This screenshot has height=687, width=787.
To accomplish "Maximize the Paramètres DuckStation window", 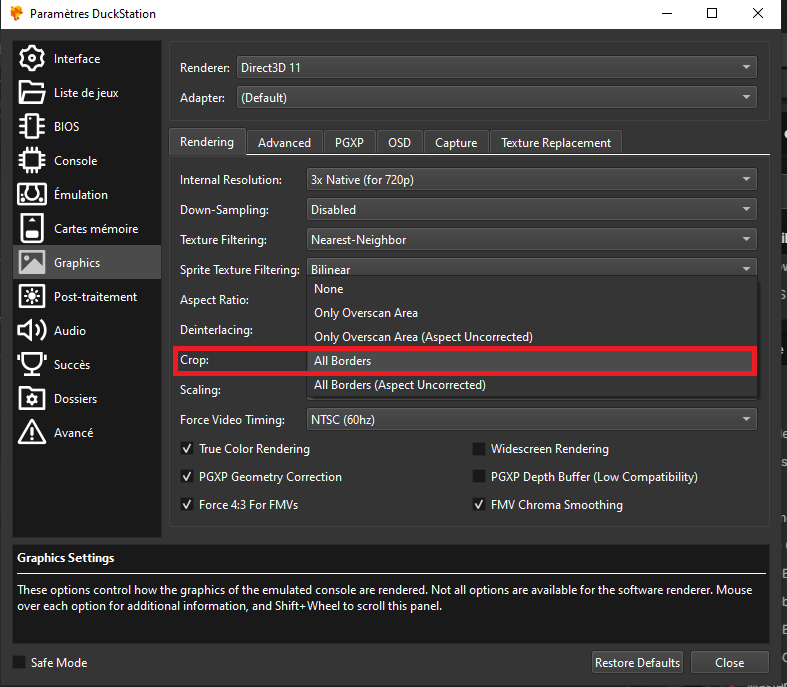I will [x=712, y=14].
